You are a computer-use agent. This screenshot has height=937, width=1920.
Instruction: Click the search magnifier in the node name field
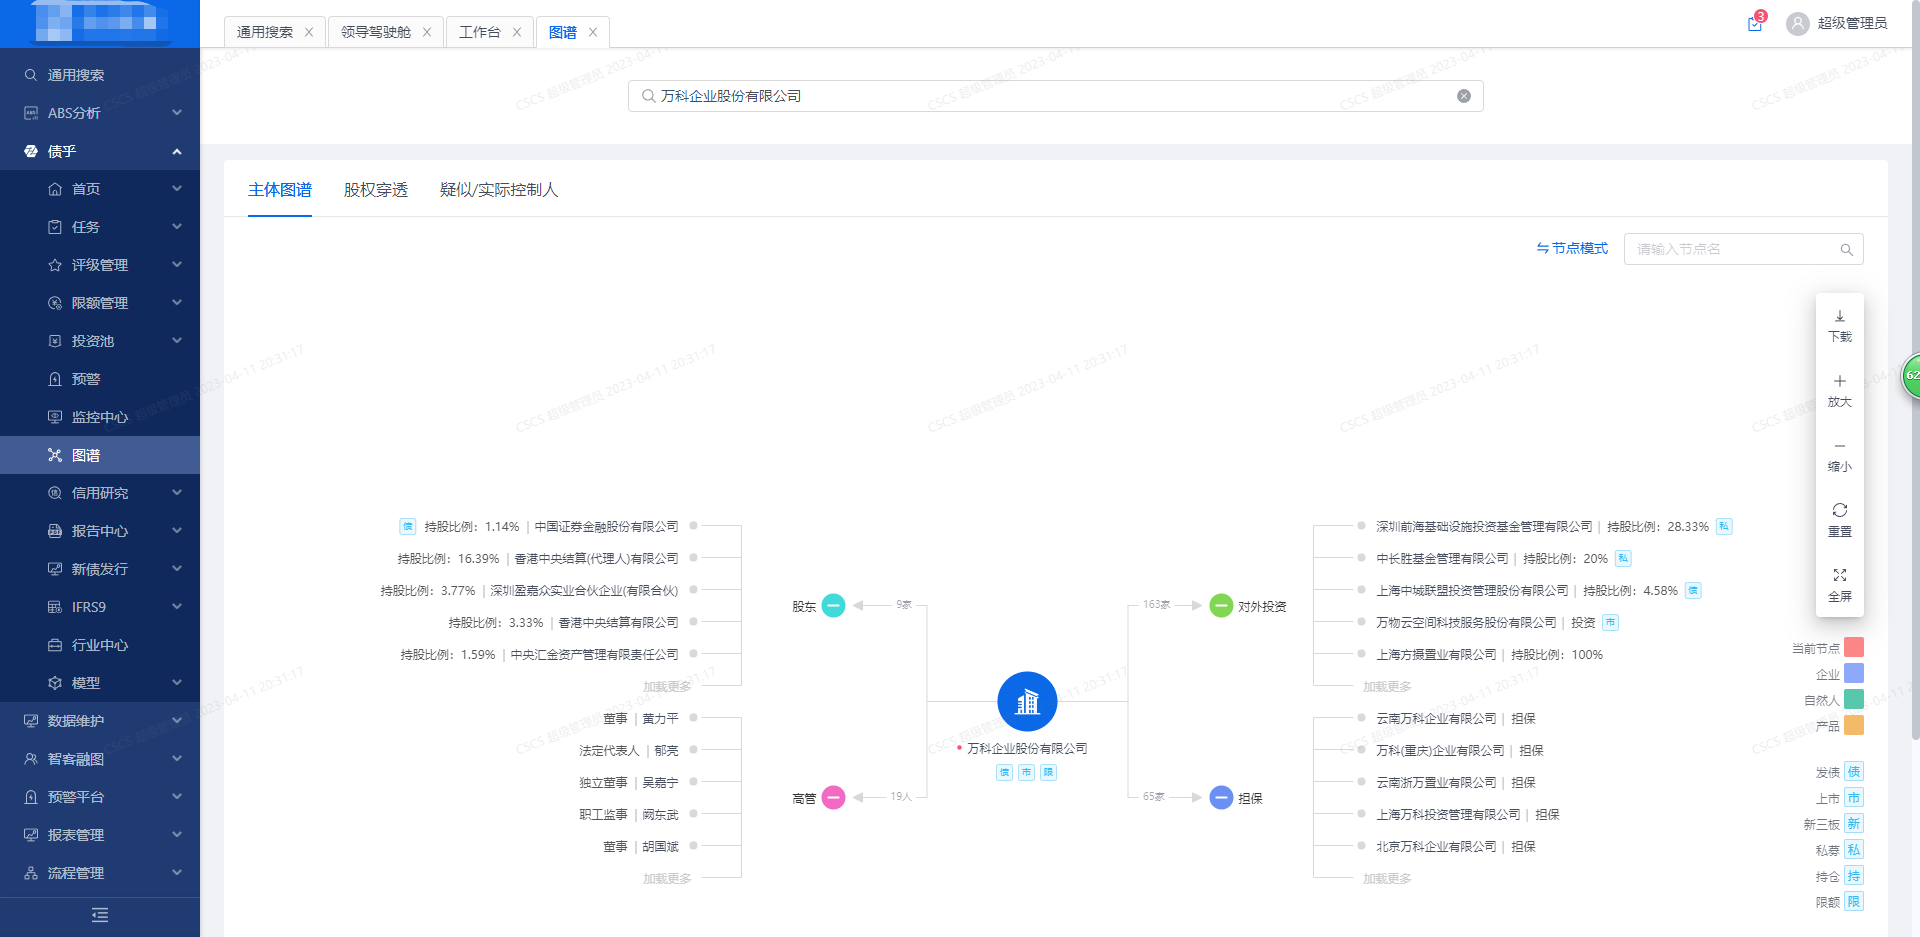point(1846,249)
